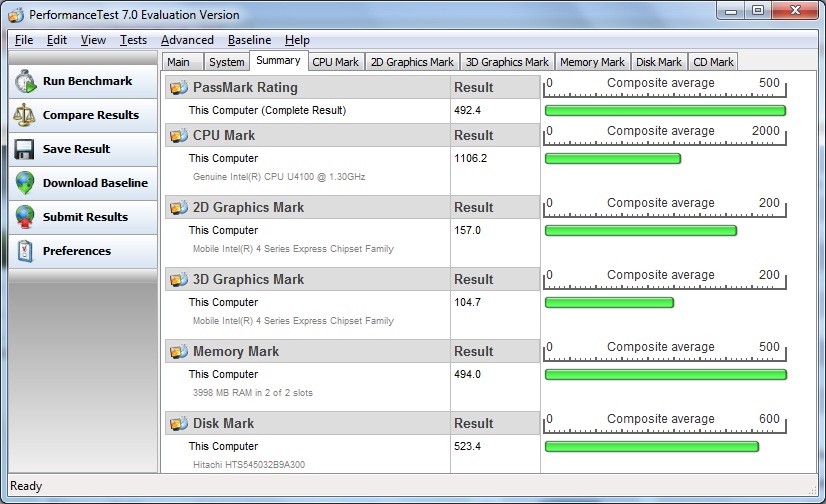Click the 3998 MB RAM slots description

(x=252, y=393)
